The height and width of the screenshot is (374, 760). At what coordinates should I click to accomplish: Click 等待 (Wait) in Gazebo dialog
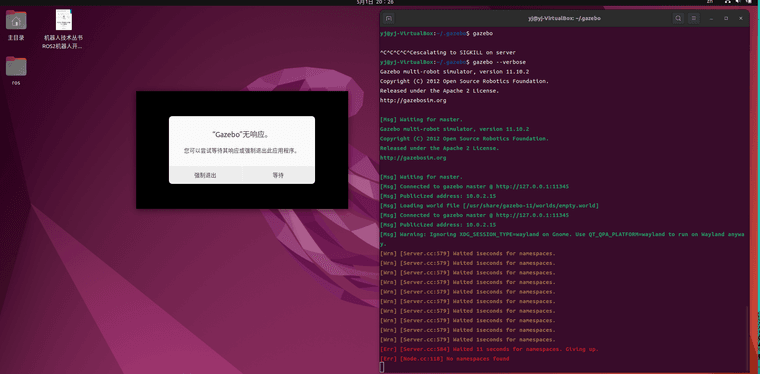[278, 175]
